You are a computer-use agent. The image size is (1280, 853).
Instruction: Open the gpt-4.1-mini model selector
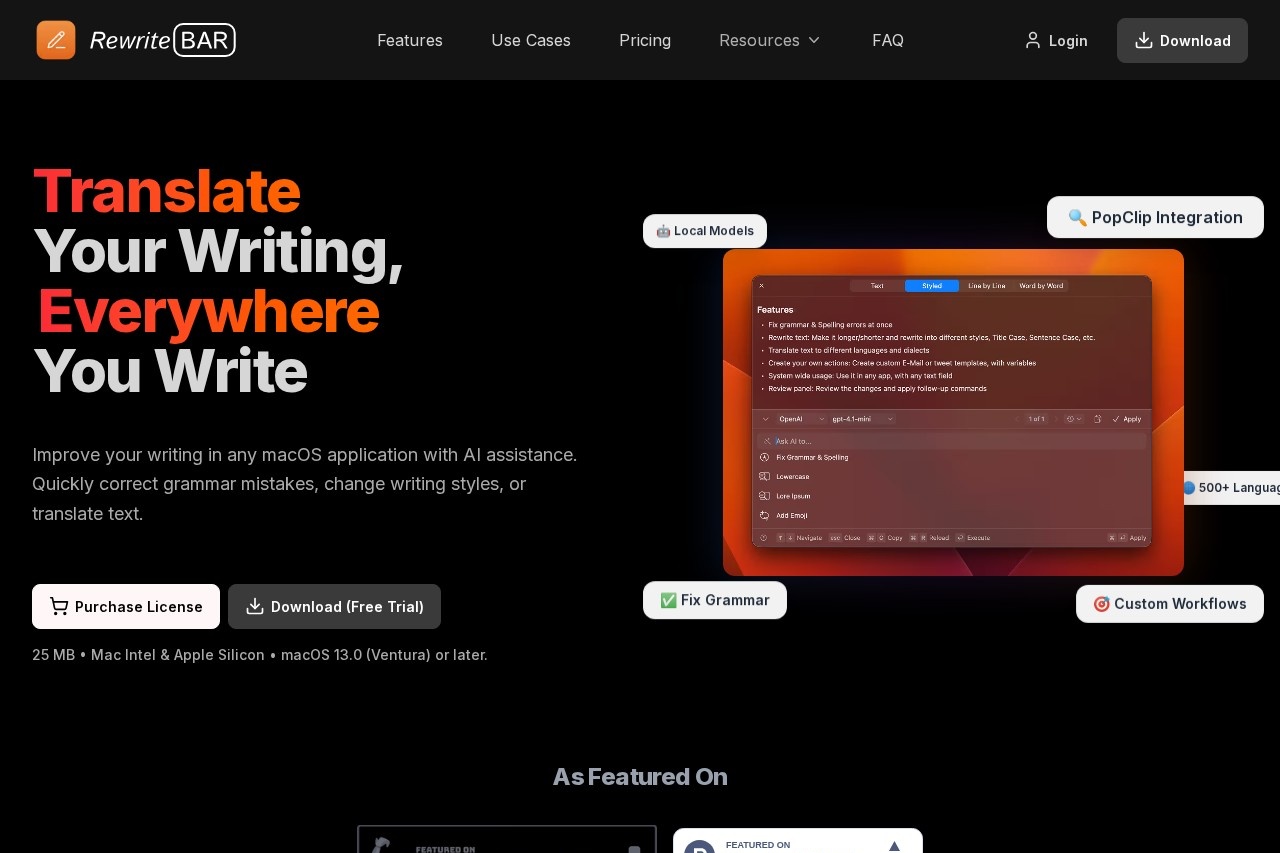click(x=860, y=419)
